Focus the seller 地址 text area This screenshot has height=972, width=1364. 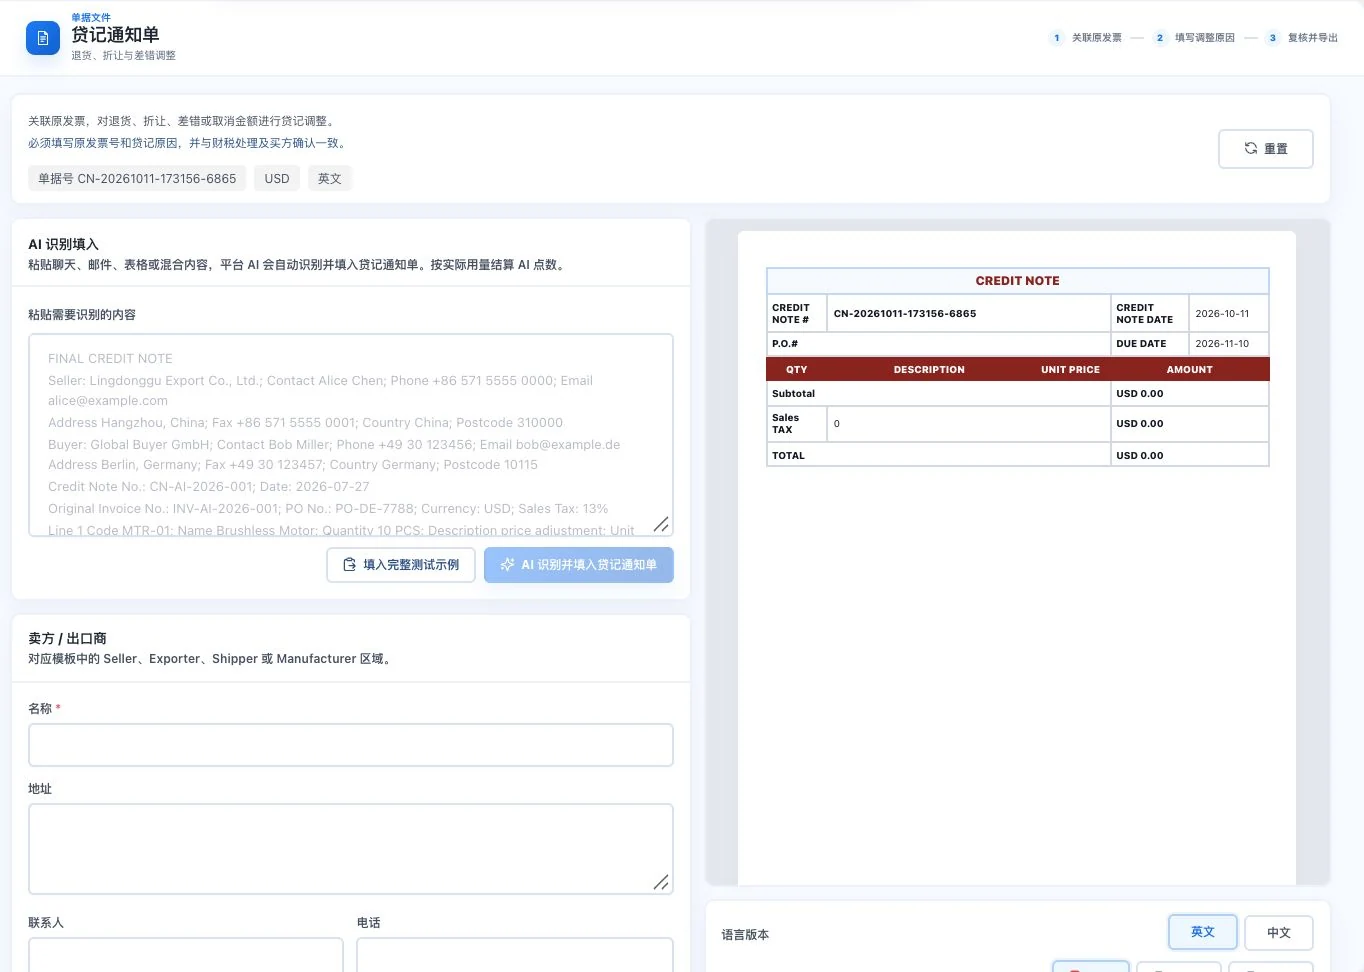pyautogui.click(x=351, y=849)
